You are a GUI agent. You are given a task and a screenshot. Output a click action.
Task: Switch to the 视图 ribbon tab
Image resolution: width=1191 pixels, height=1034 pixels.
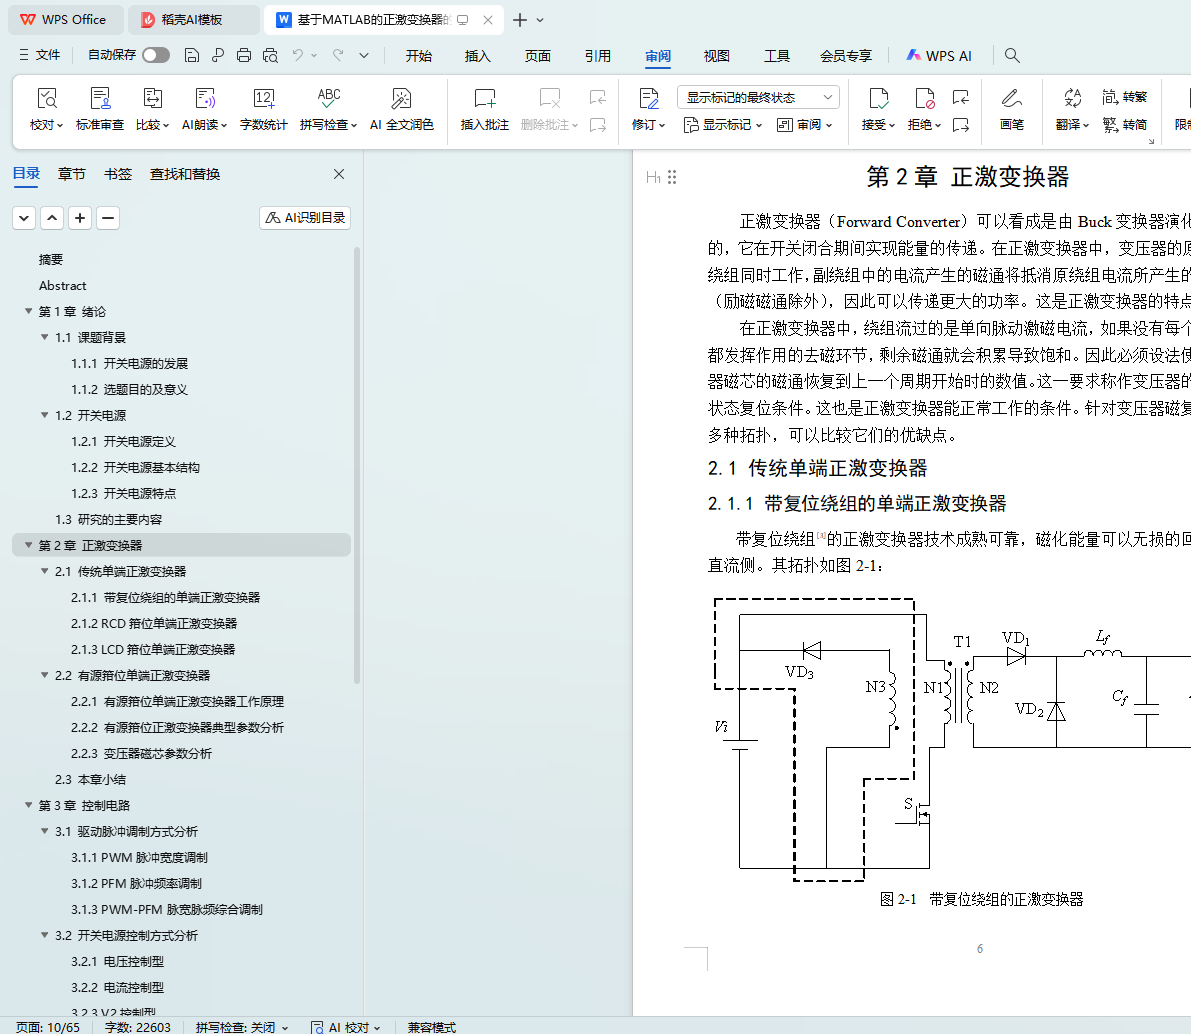pos(716,56)
